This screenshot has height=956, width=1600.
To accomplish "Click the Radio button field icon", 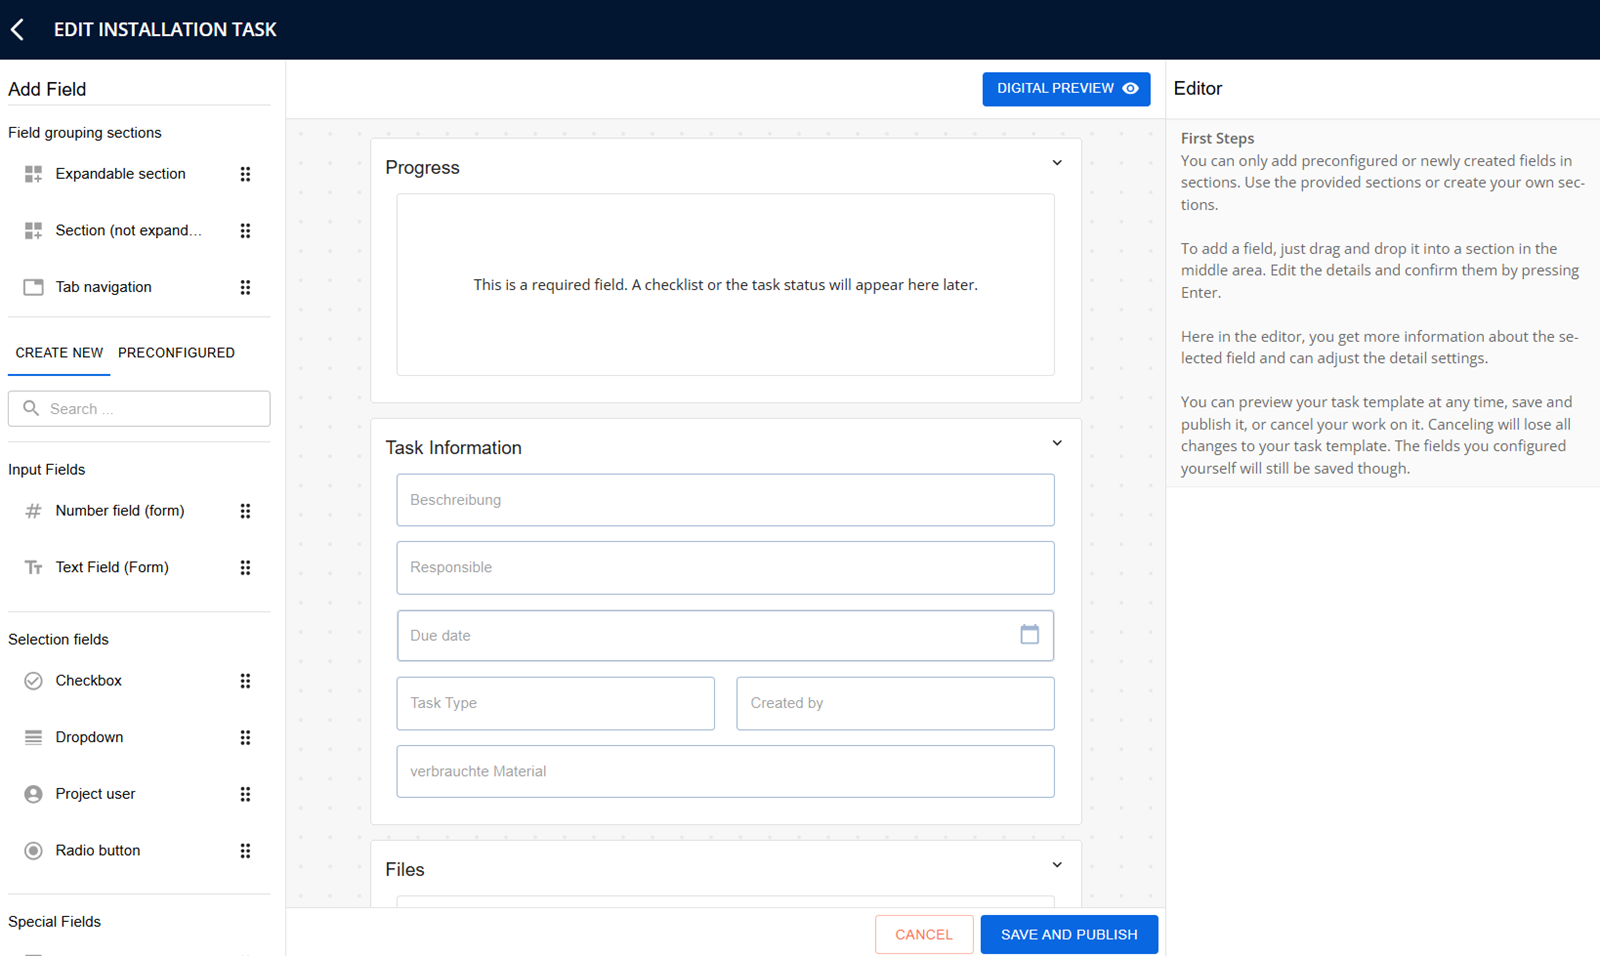I will [33, 851].
